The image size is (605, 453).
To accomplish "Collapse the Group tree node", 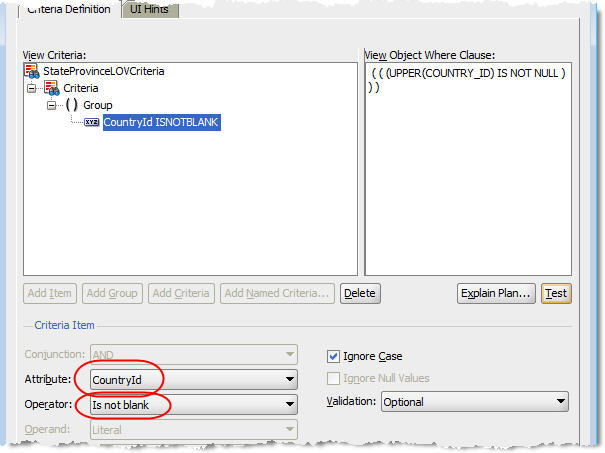I will [x=52, y=105].
